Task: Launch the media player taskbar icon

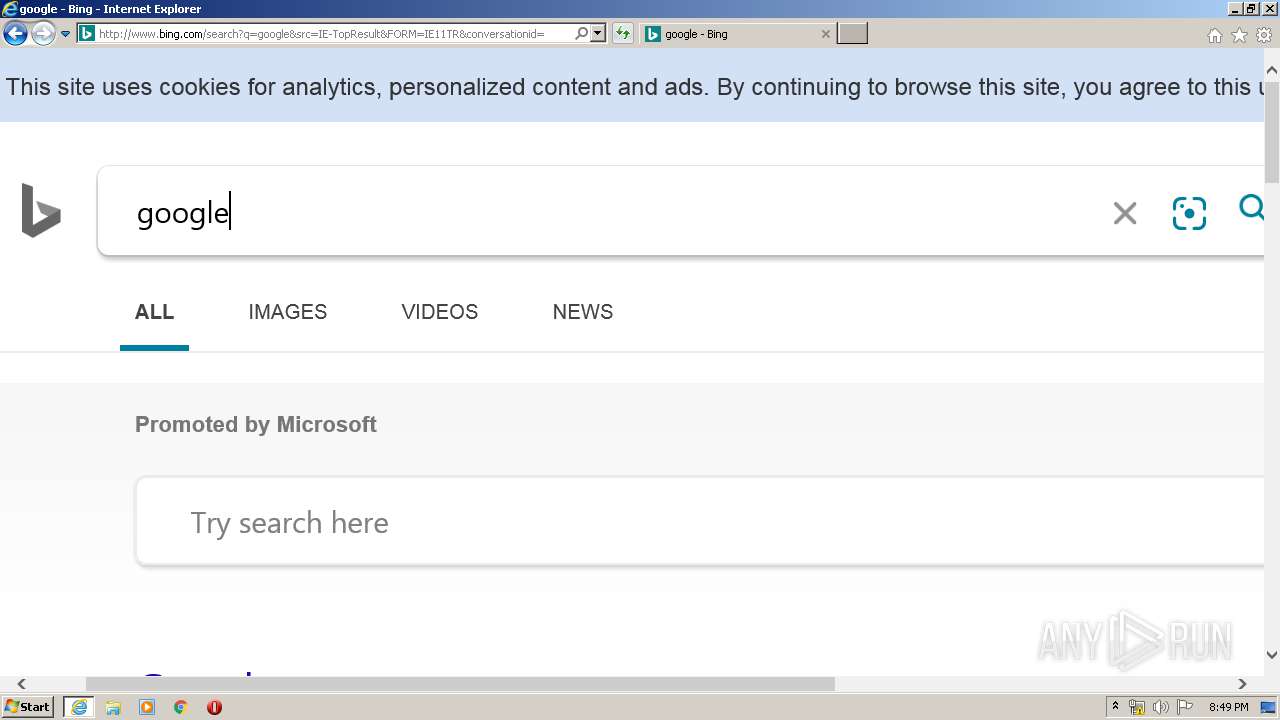Action: click(147, 707)
